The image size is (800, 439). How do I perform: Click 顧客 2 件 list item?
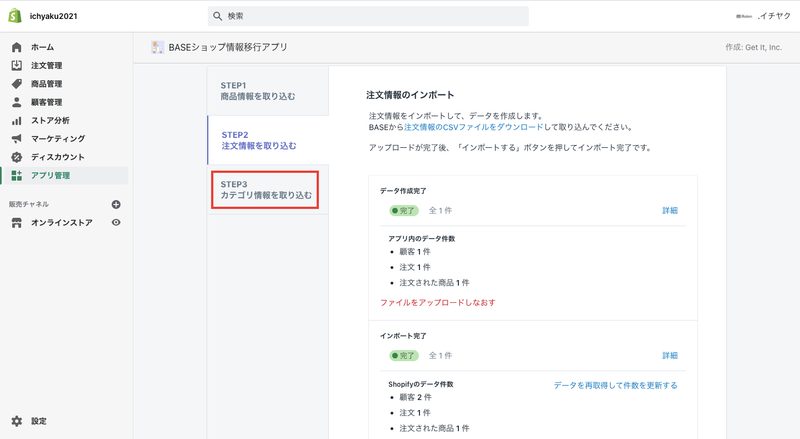[x=415, y=397]
